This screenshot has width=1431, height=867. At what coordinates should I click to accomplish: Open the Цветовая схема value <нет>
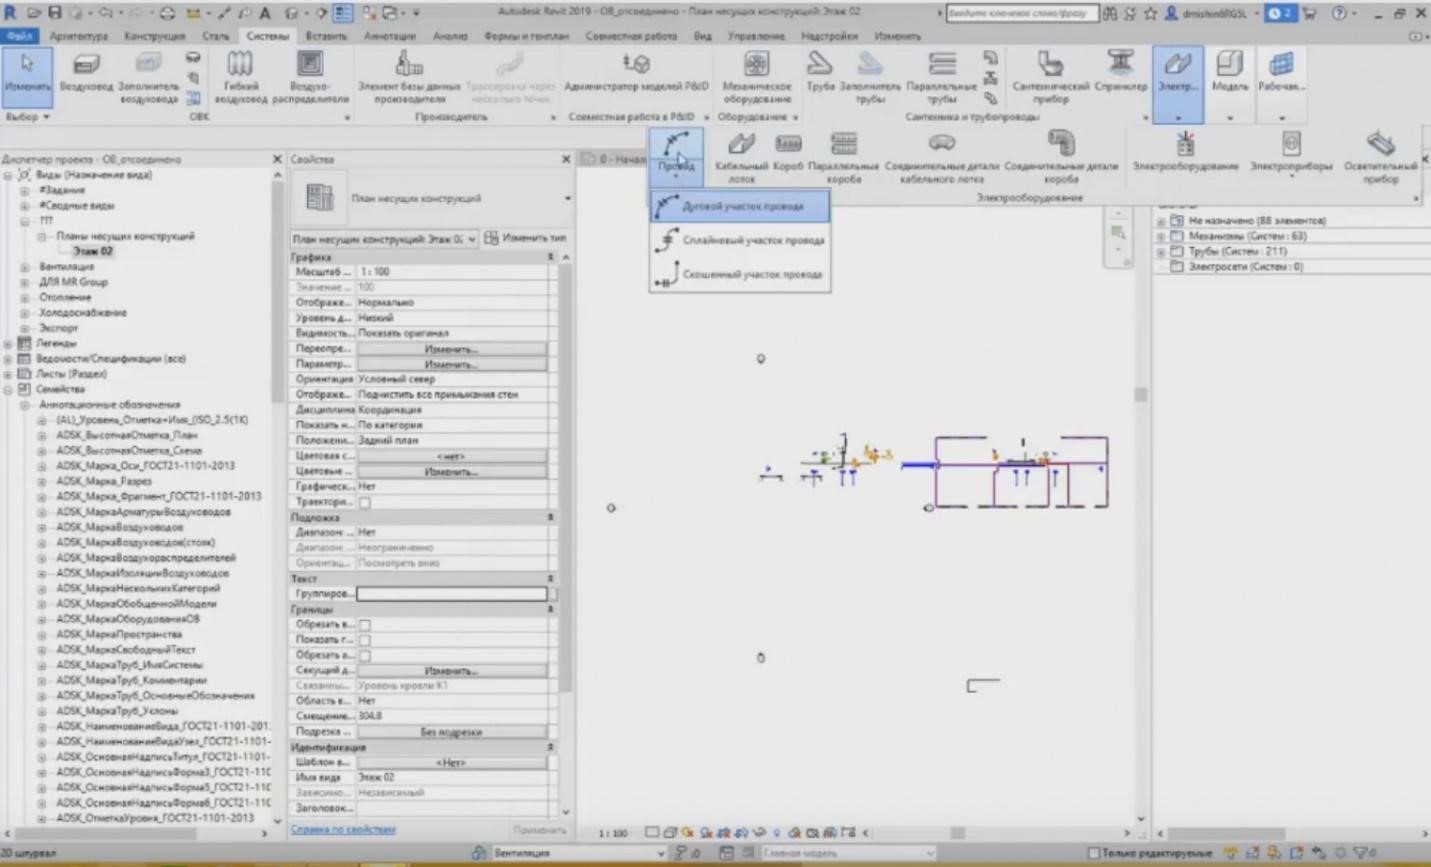pyautogui.click(x=451, y=455)
